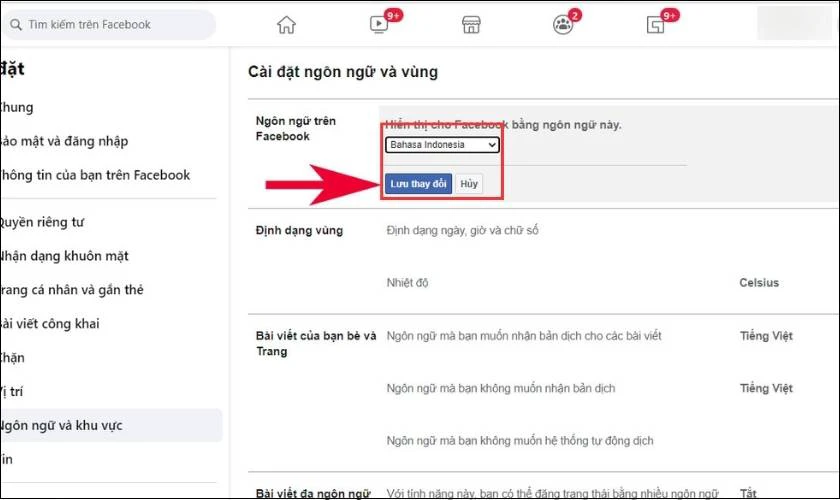Click the Hủy cancel button
This screenshot has height=500, width=840.
pyautogui.click(x=469, y=184)
